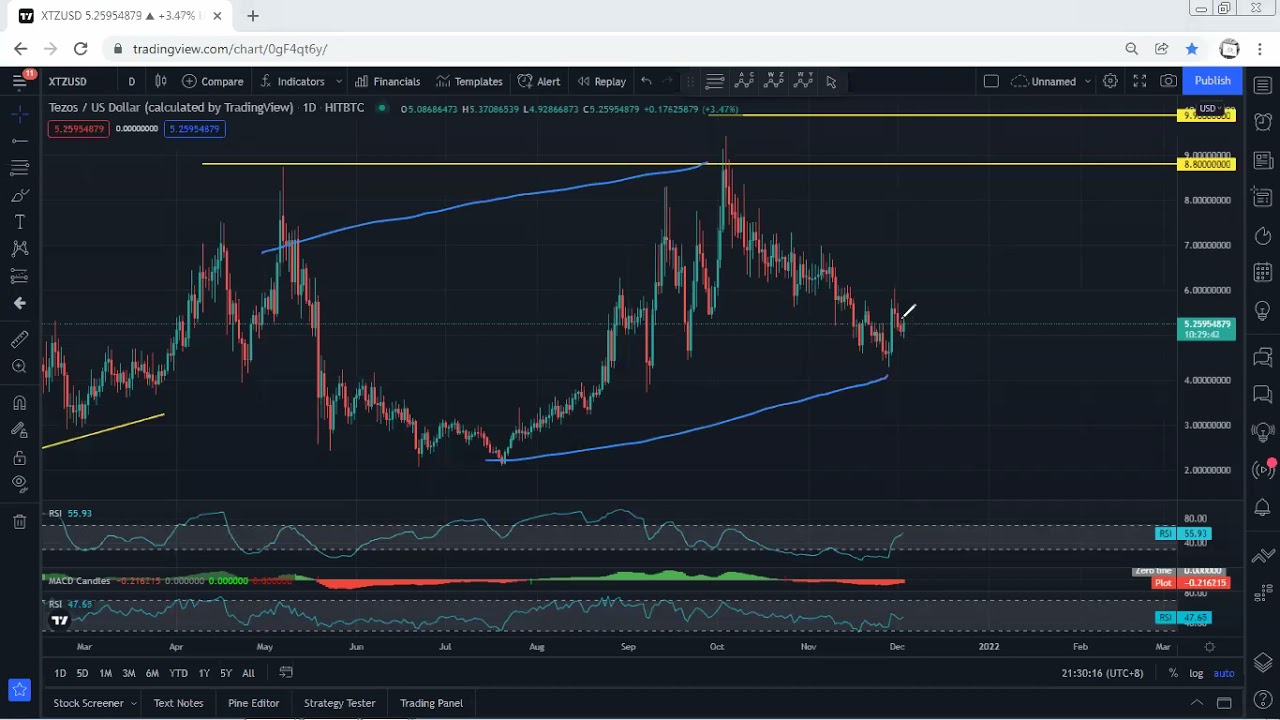Open the Text Notes tab
Image resolution: width=1280 pixels, height=720 pixels.
click(178, 703)
